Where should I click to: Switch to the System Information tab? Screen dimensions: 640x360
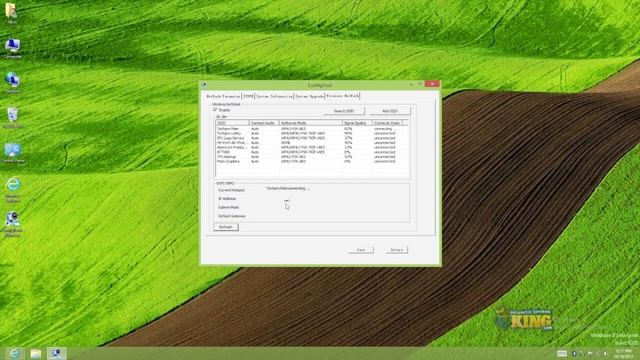coord(274,96)
